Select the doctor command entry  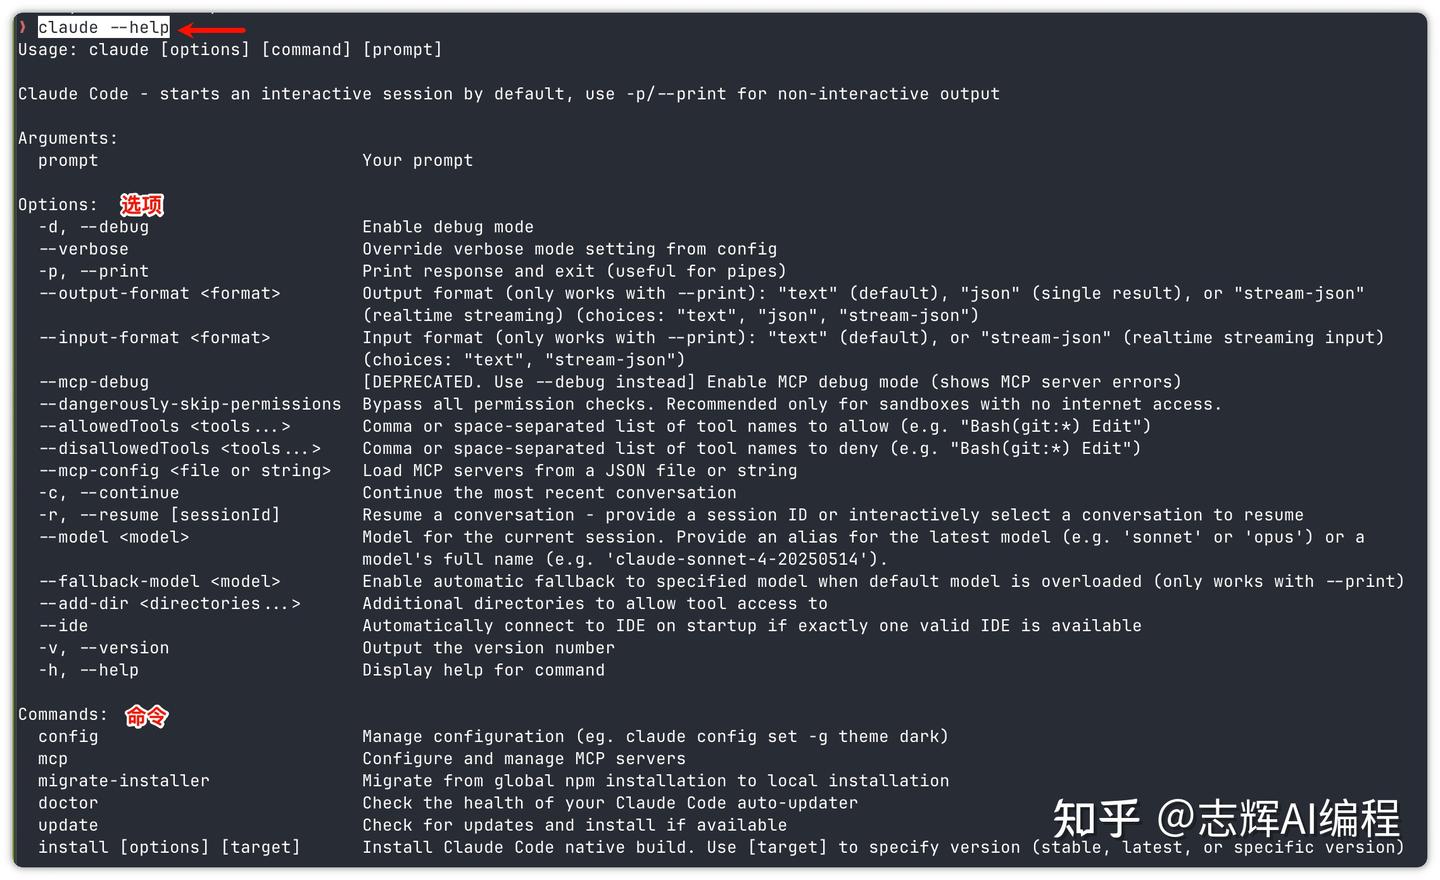(68, 803)
